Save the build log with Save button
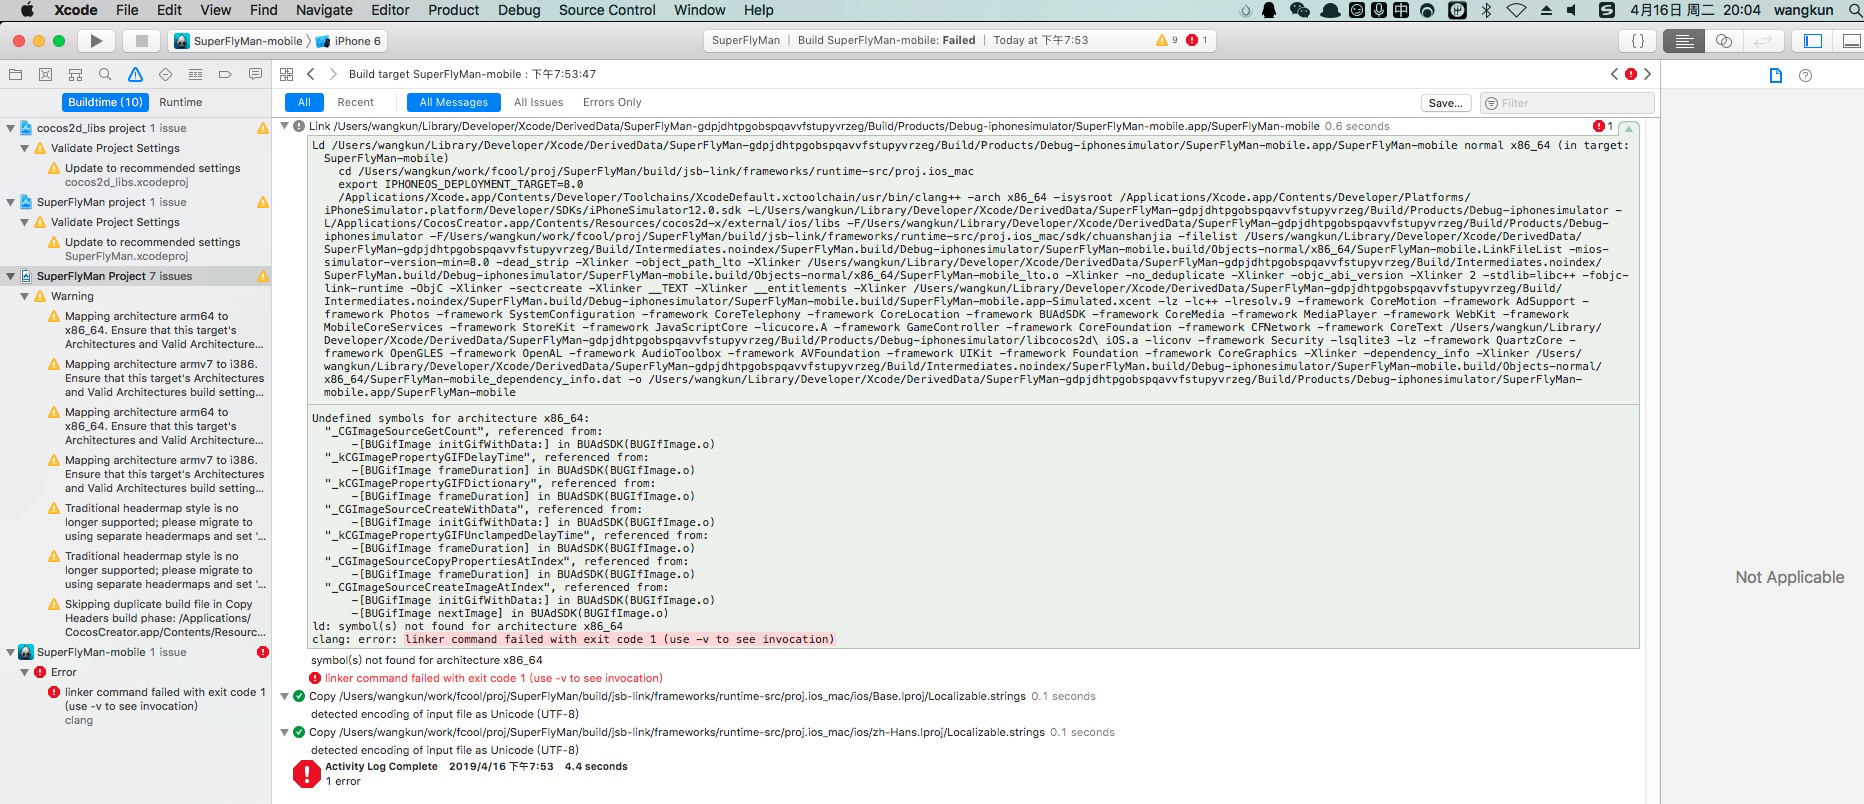Image resolution: width=1864 pixels, height=804 pixels. (1446, 103)
